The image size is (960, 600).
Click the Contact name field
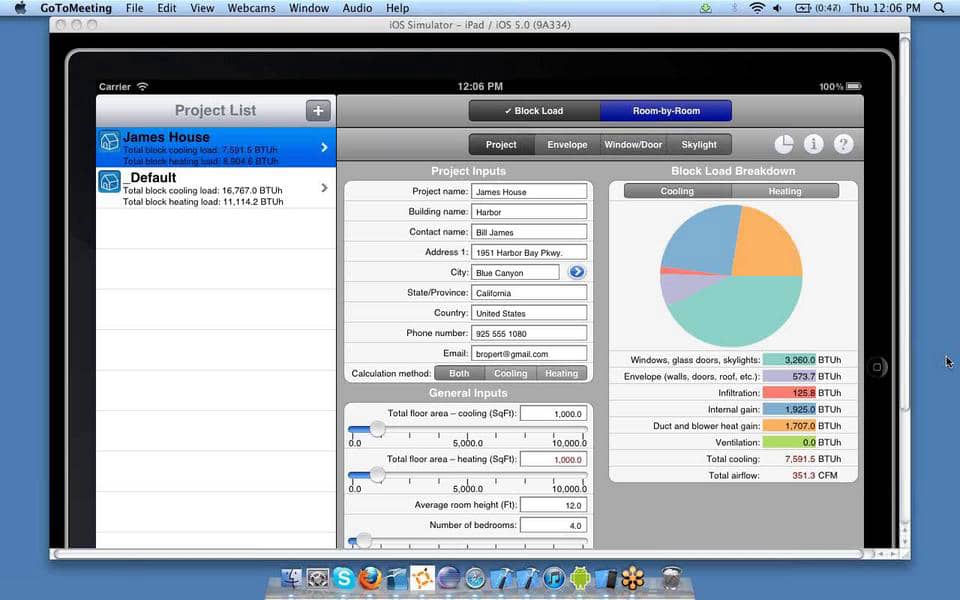529,232
